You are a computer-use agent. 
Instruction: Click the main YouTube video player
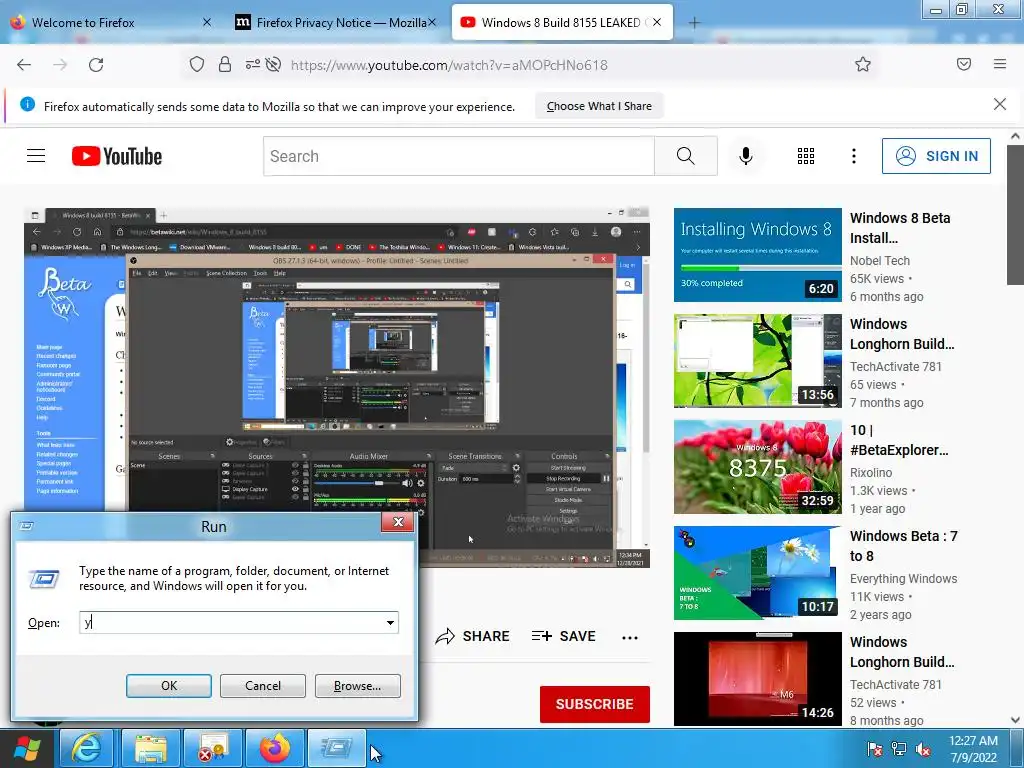click(337, 387)
